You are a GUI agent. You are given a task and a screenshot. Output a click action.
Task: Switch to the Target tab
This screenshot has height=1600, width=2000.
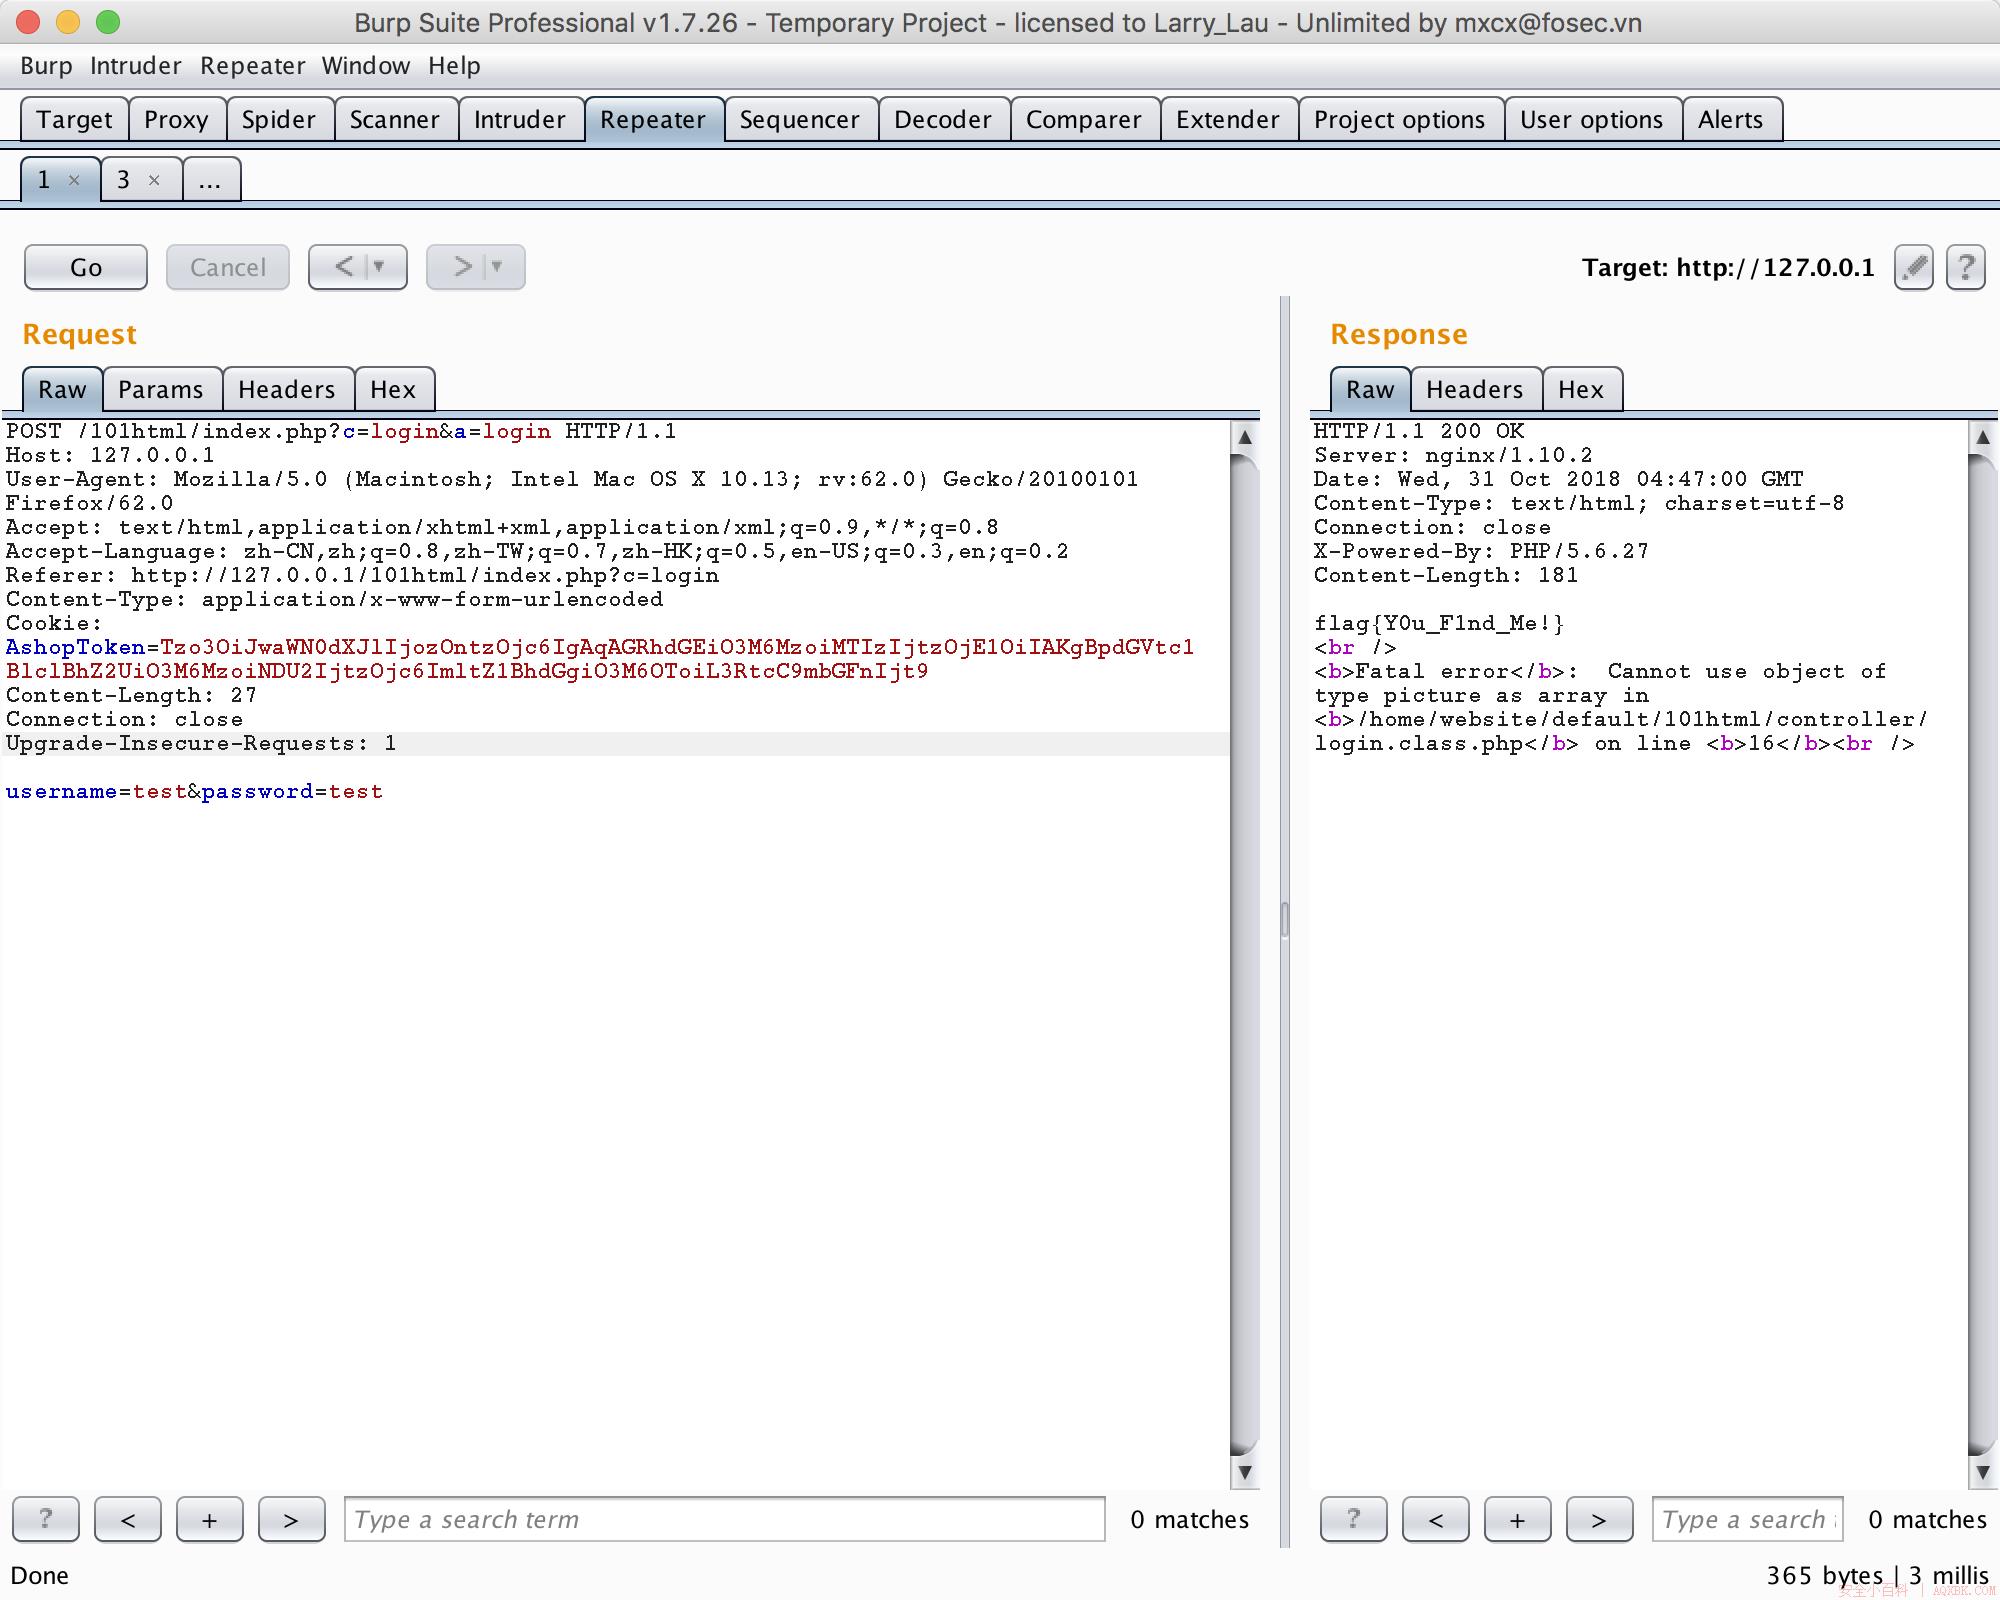[74, 120]
